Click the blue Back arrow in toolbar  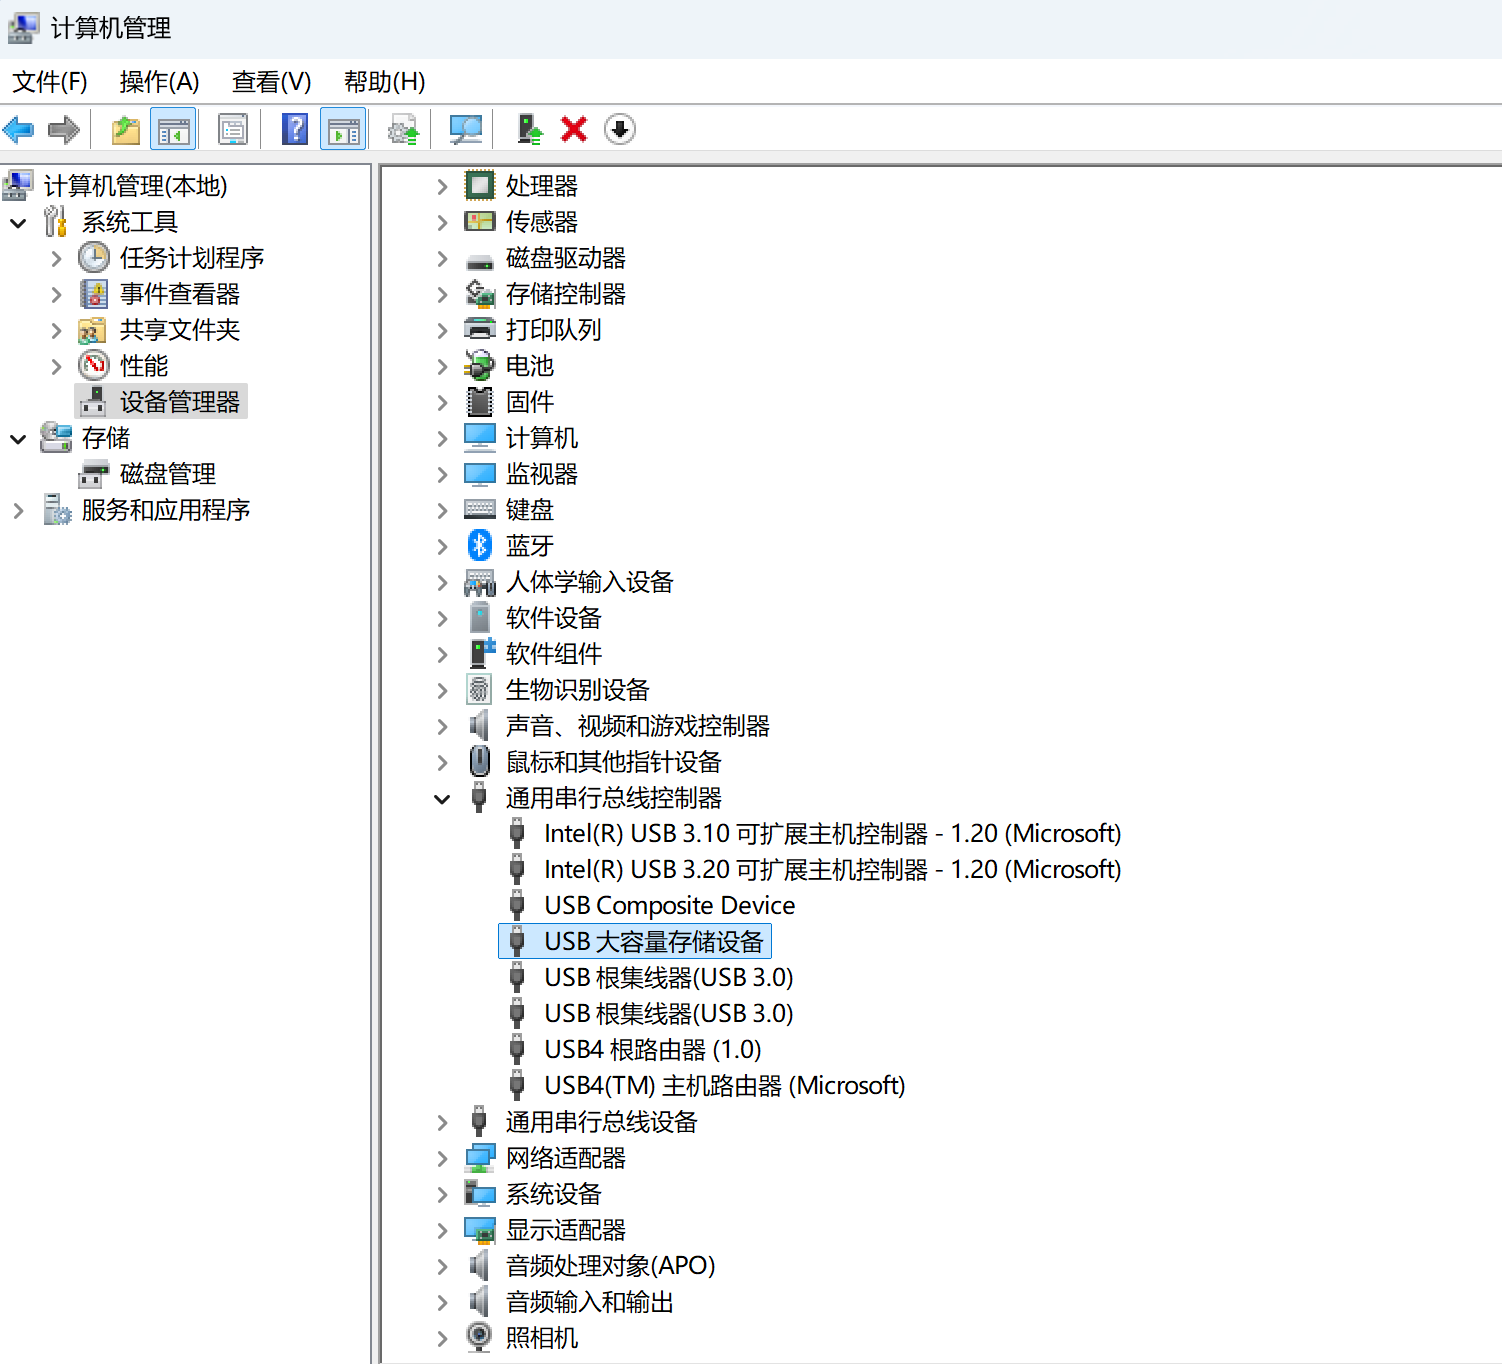pyautogui.click(x=19, y=129)
